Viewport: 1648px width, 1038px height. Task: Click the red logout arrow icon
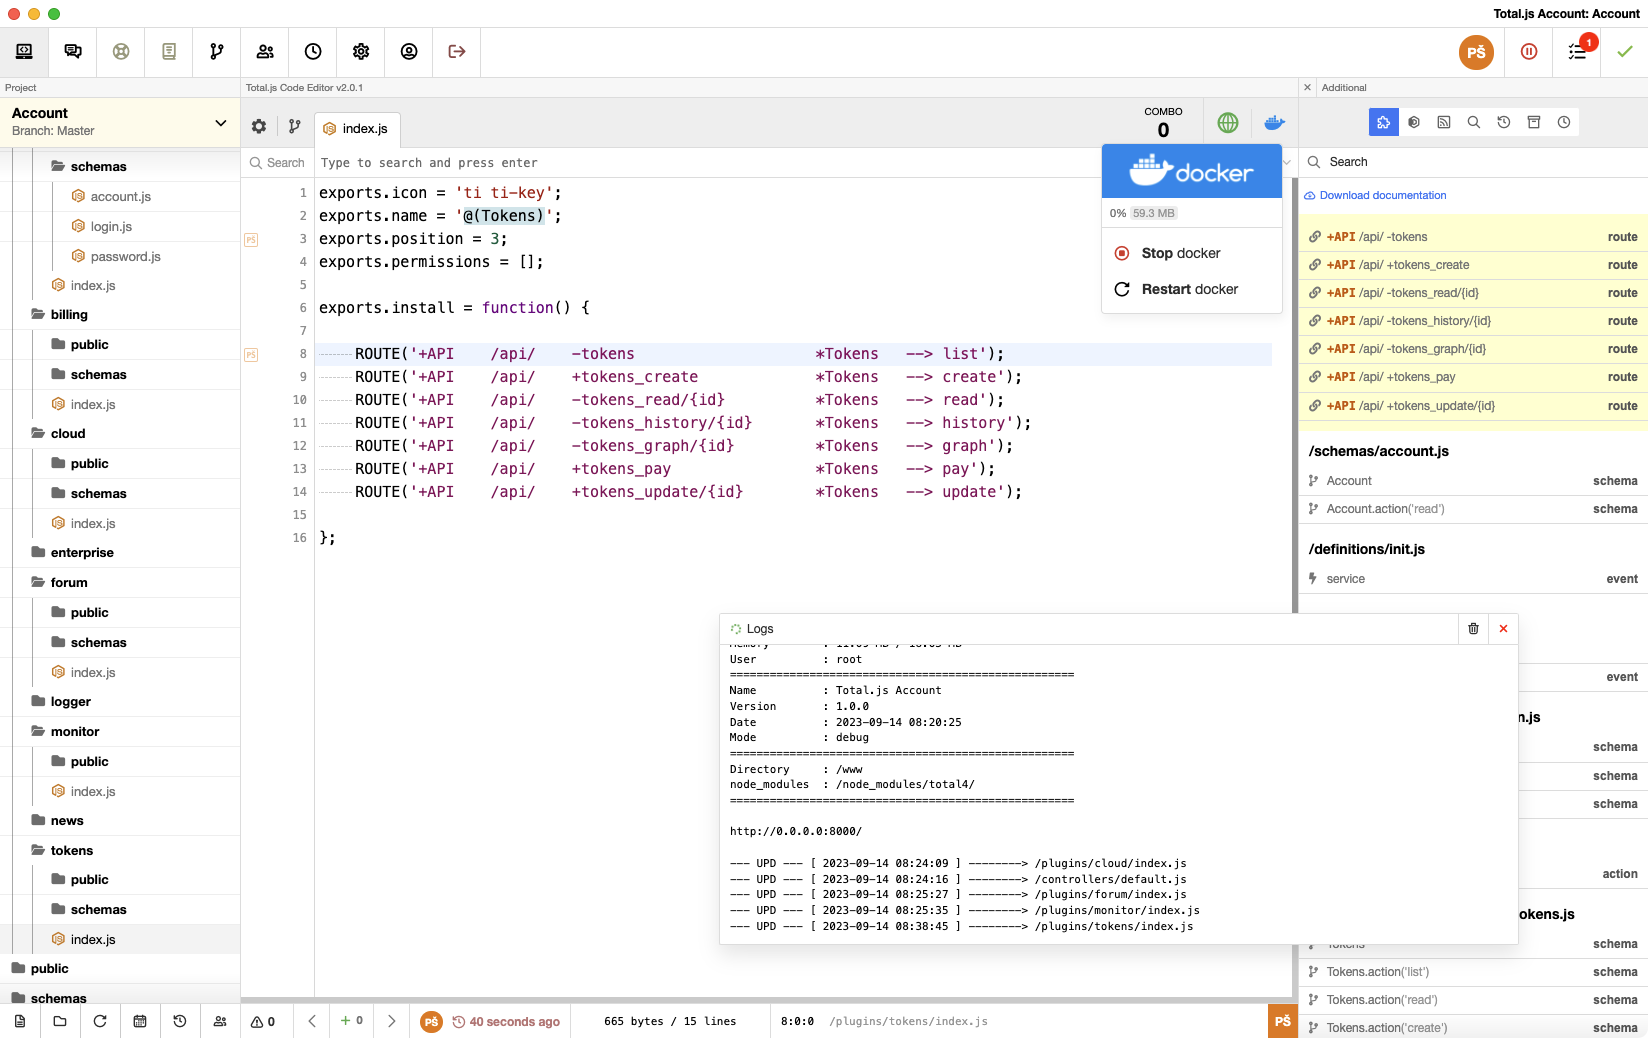click(457, 52)
